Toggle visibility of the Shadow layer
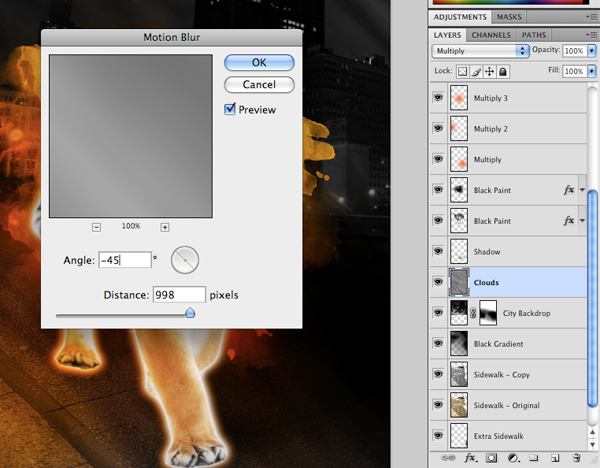Screen dimensions: 600x468 [x=438, y=251]
